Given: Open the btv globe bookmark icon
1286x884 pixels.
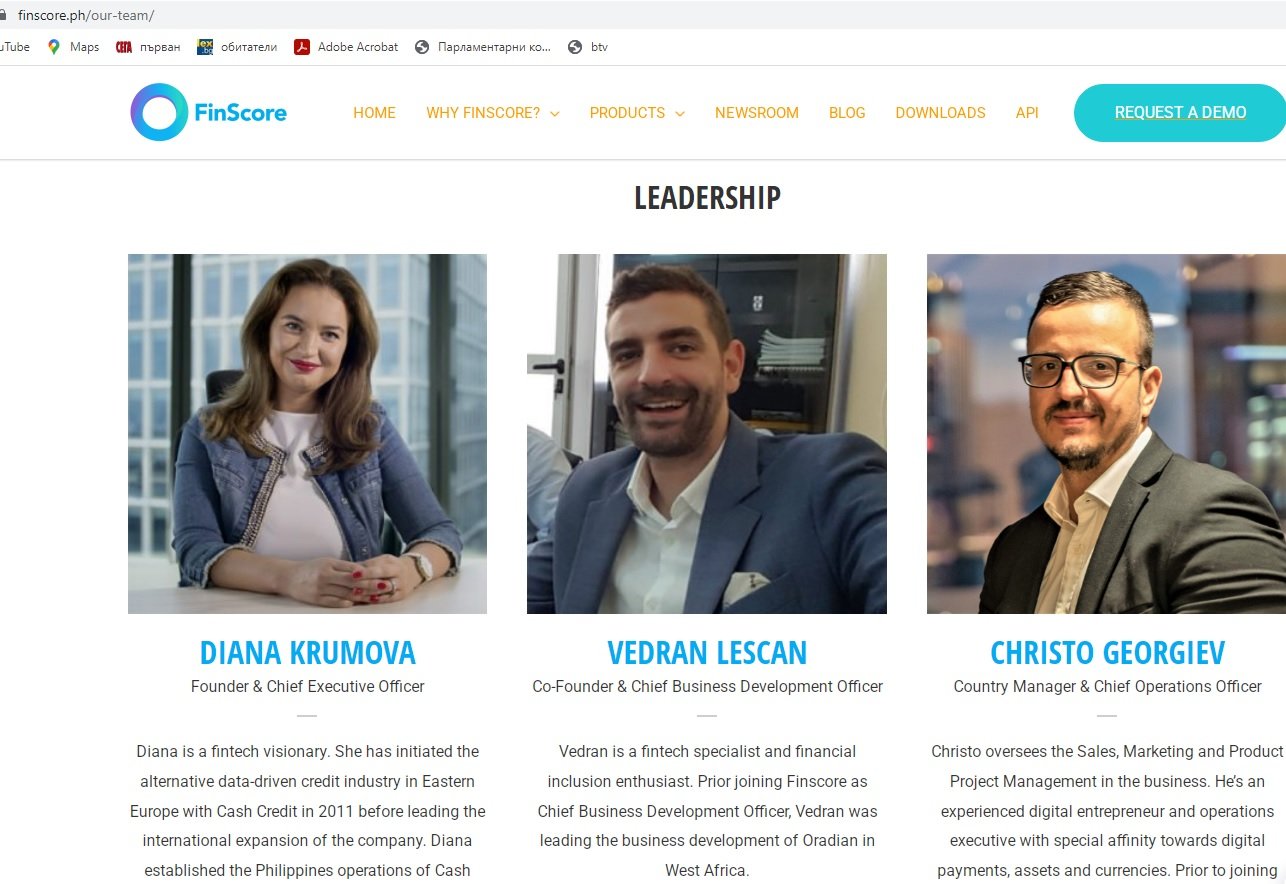Looking at the screenshot, I should point(575,47).
